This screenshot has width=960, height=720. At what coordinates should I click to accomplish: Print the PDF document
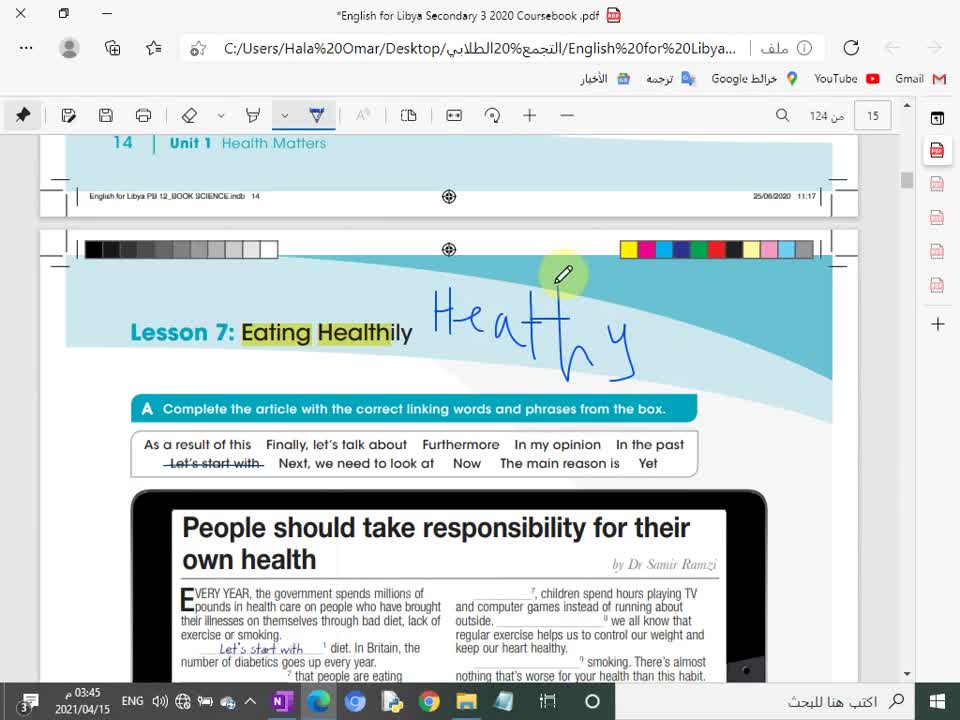click(143, 115)
